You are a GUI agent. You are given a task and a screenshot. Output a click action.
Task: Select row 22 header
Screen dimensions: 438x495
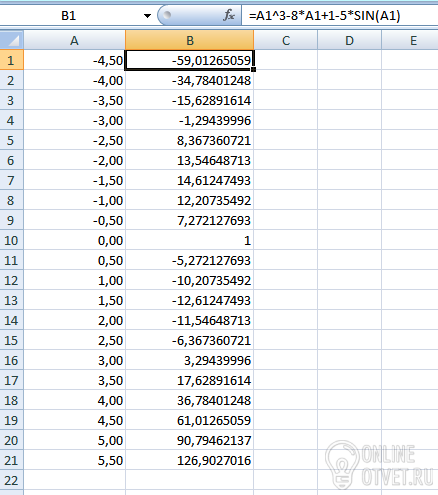click(11, 480)
